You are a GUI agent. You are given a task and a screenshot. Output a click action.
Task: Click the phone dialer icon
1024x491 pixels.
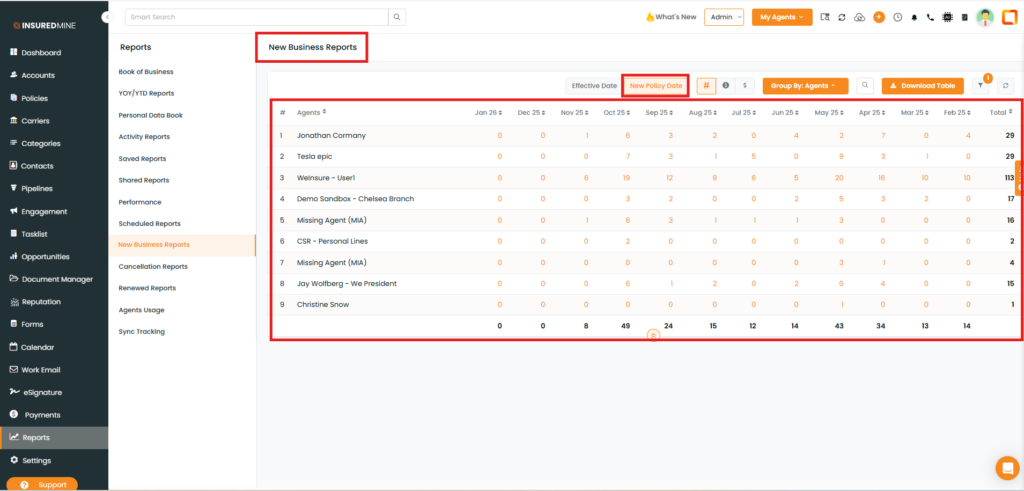(x=930, y=17)
